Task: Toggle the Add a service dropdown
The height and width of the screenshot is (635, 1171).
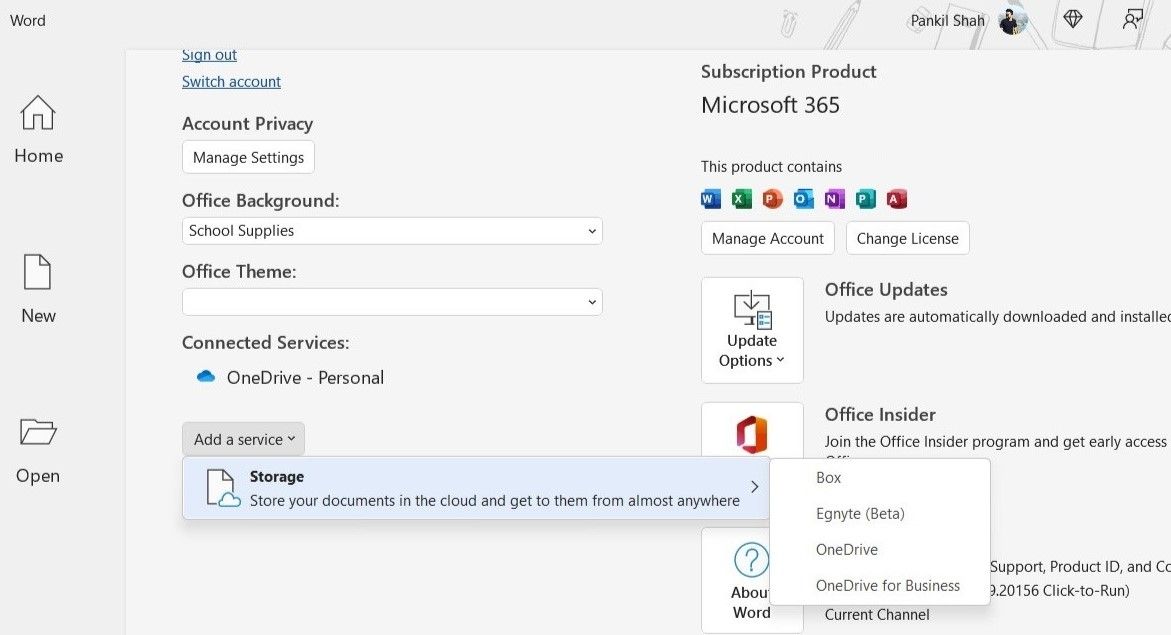Action: tap(243, 439)
